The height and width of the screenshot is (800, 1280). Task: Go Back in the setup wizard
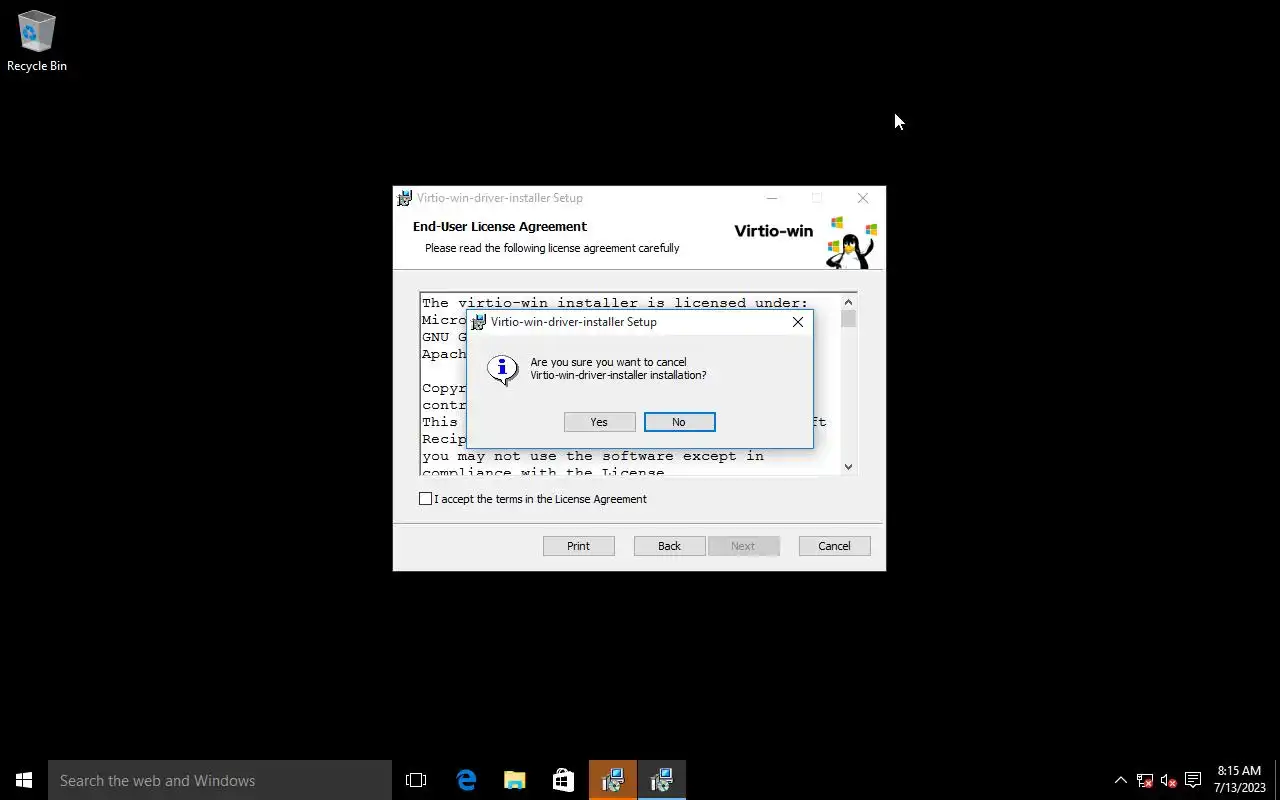coord(669,546)
